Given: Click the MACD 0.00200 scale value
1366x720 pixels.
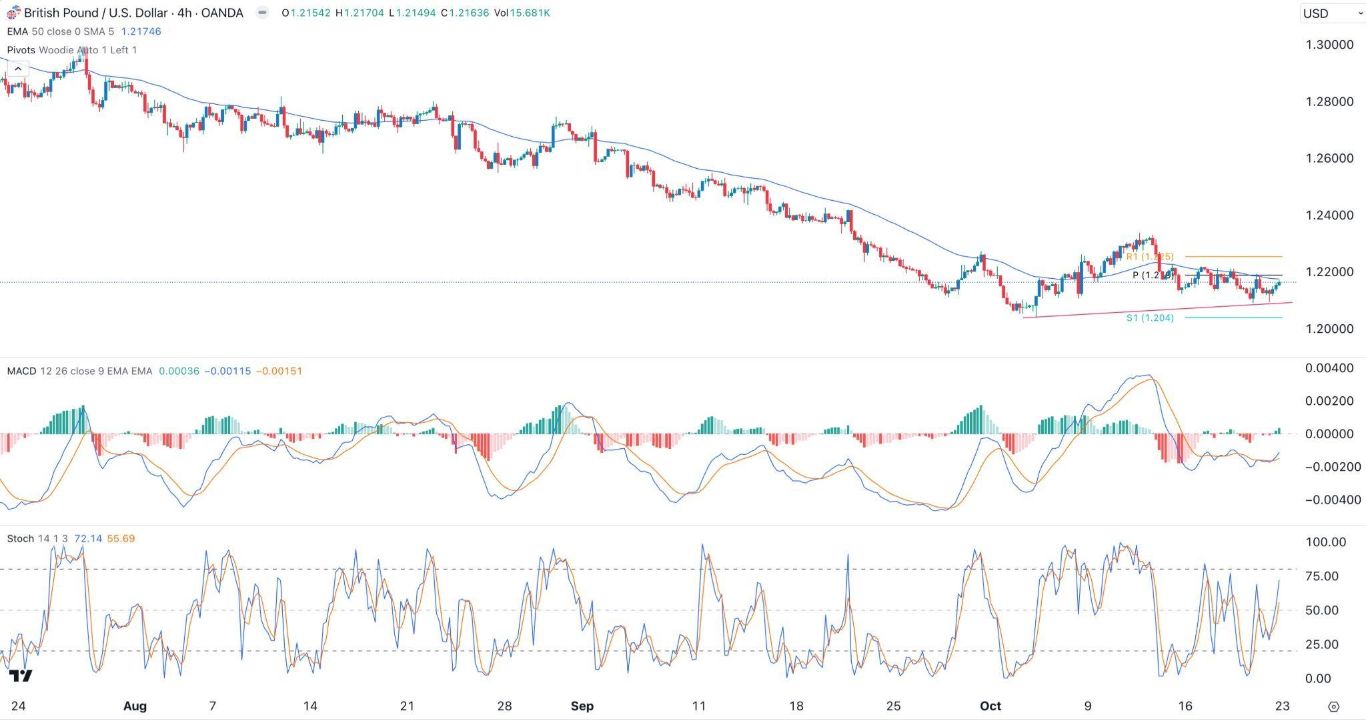Looking at the screenshot, I should point(1330,401).
